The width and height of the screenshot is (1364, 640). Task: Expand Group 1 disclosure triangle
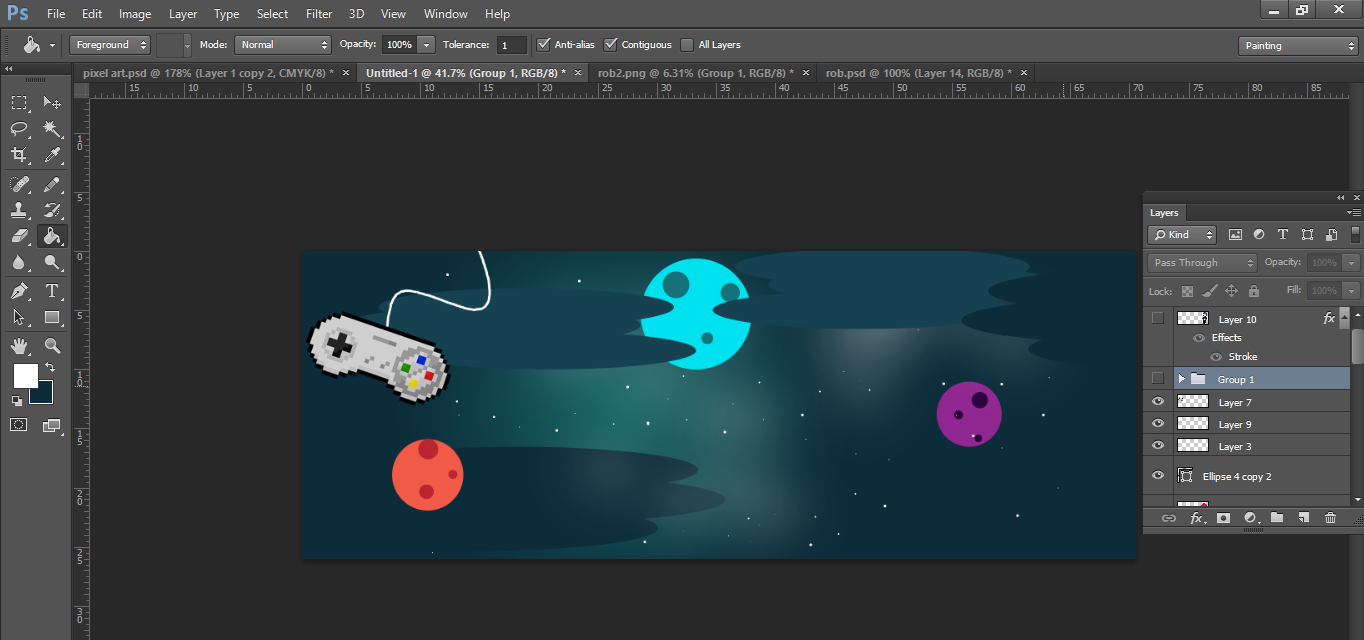(x=1181, y=379)
